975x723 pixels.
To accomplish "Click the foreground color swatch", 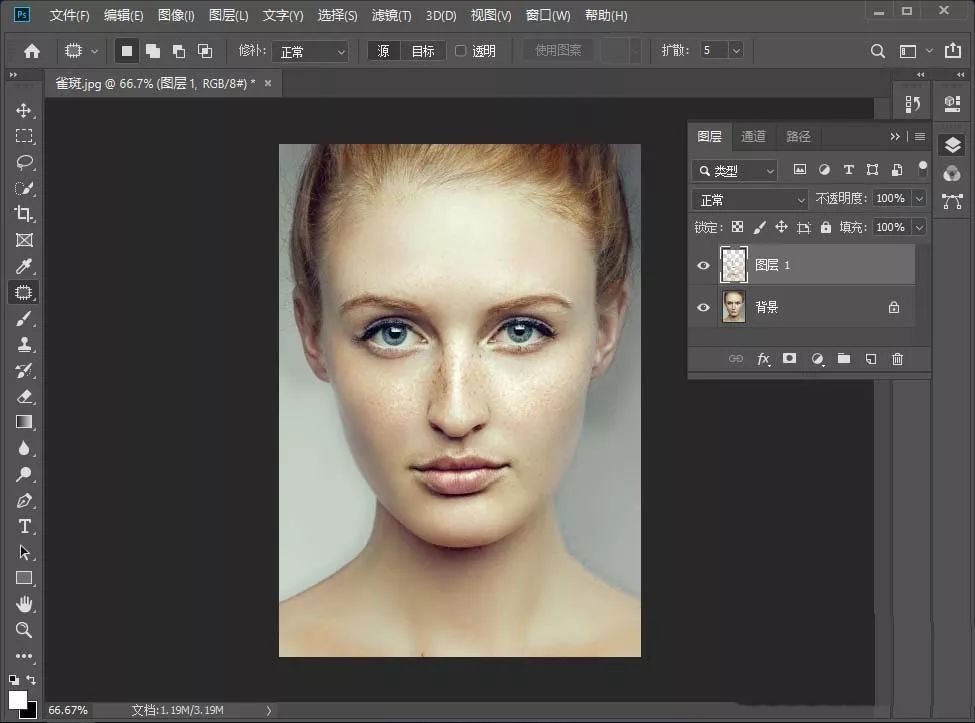I will point(18,699).
